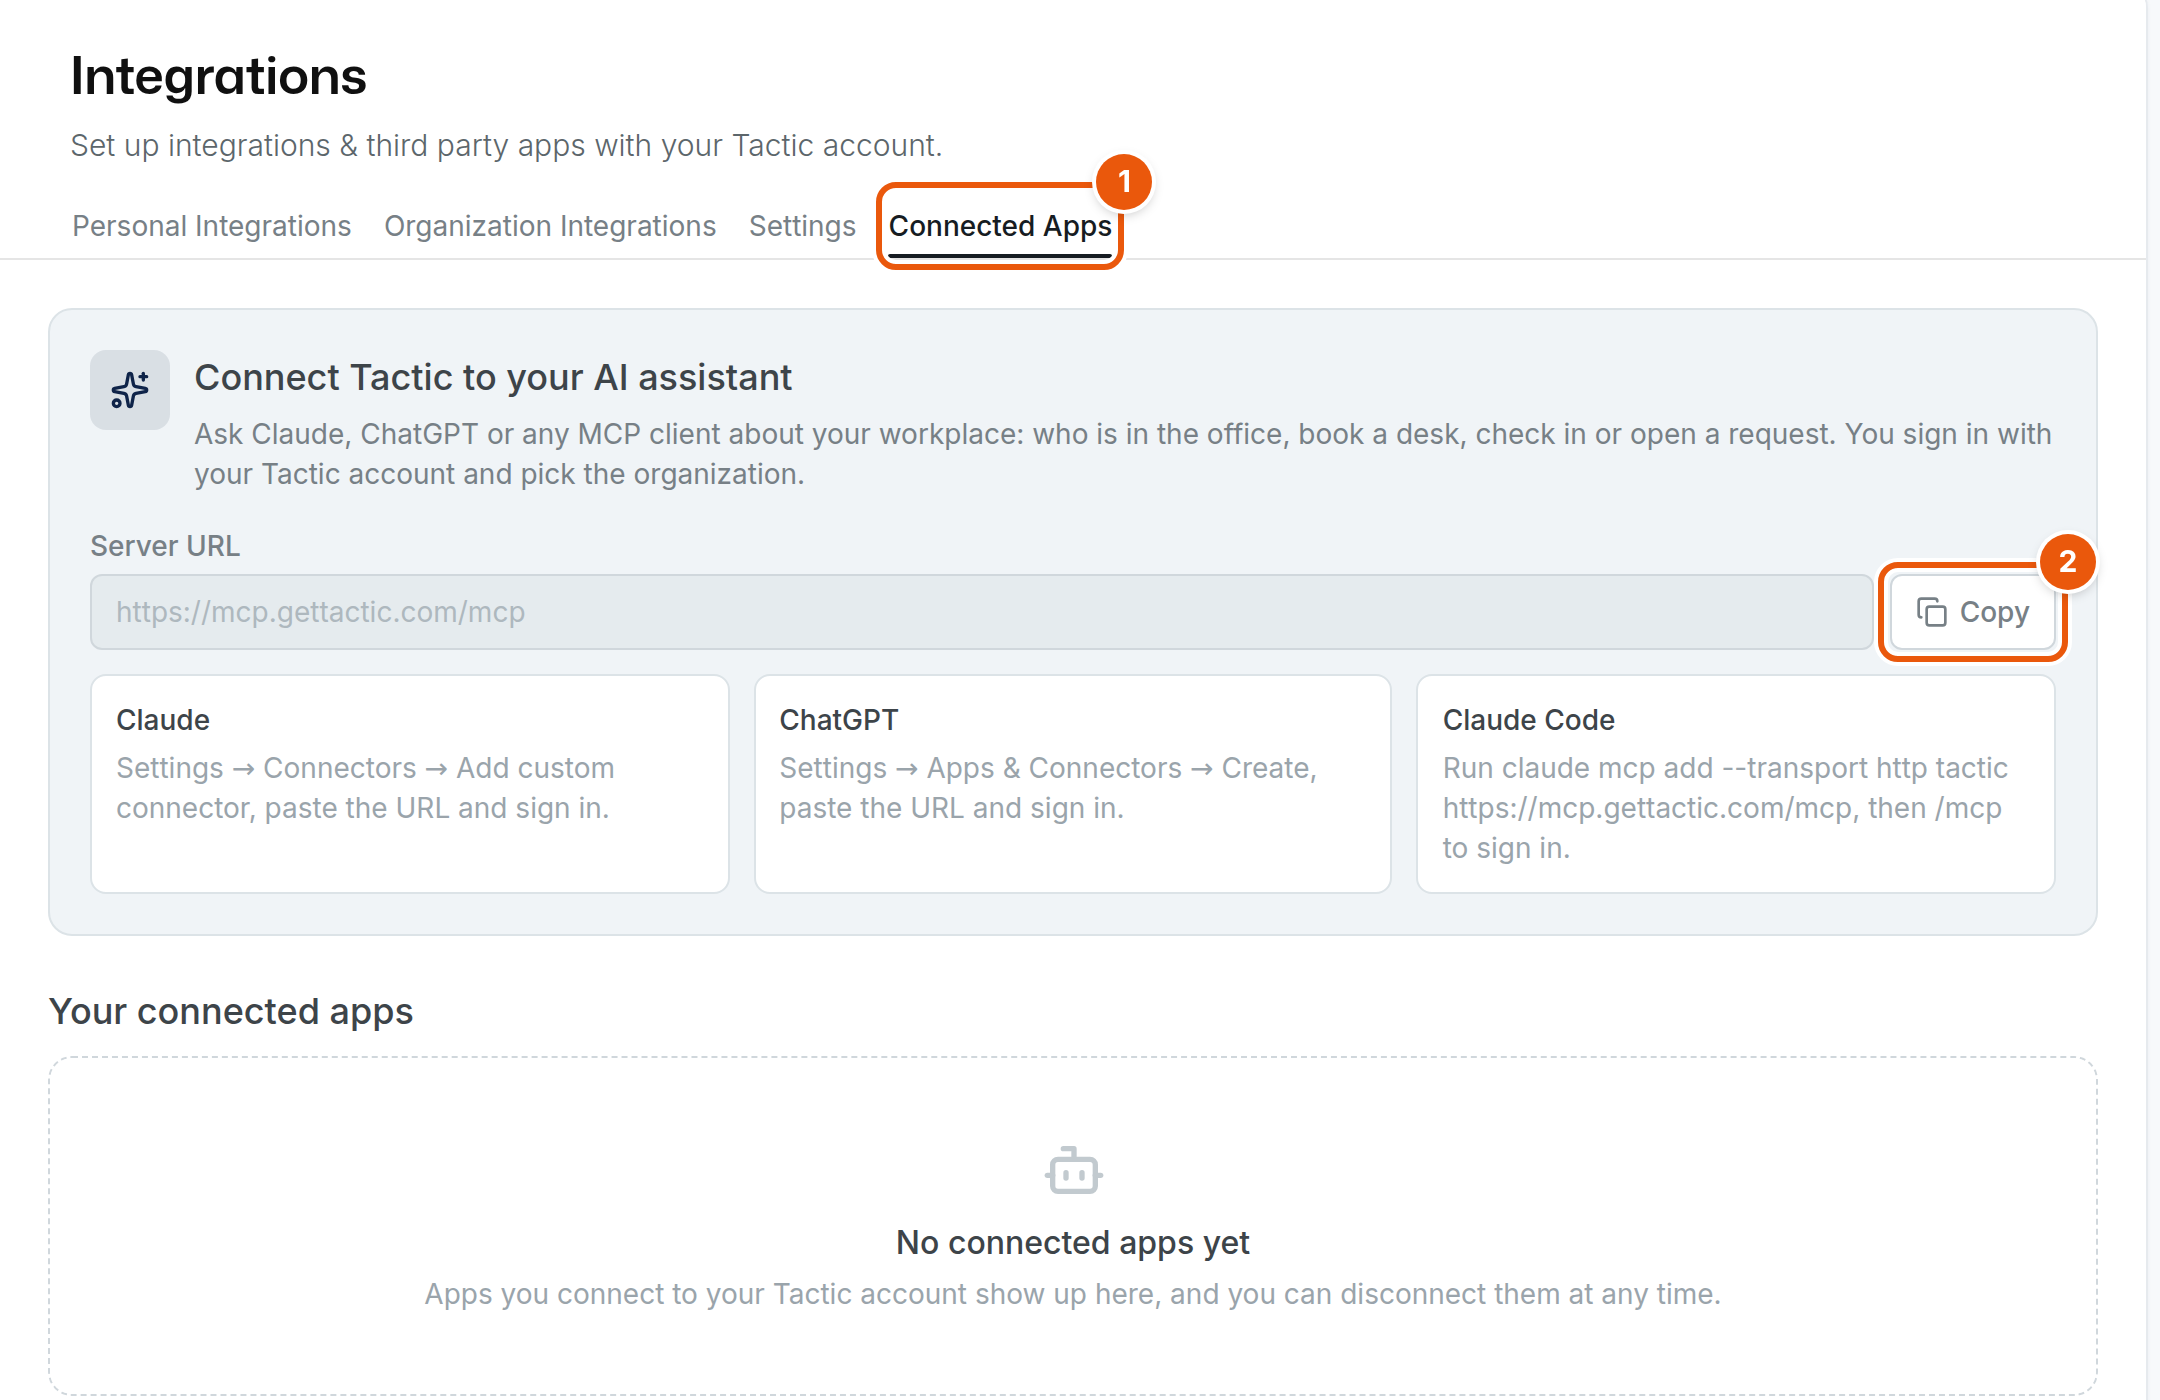Viewport: 2160px width, 1400px height.
Task: Click the sparkle AI assistant icon
Action: 130,390
